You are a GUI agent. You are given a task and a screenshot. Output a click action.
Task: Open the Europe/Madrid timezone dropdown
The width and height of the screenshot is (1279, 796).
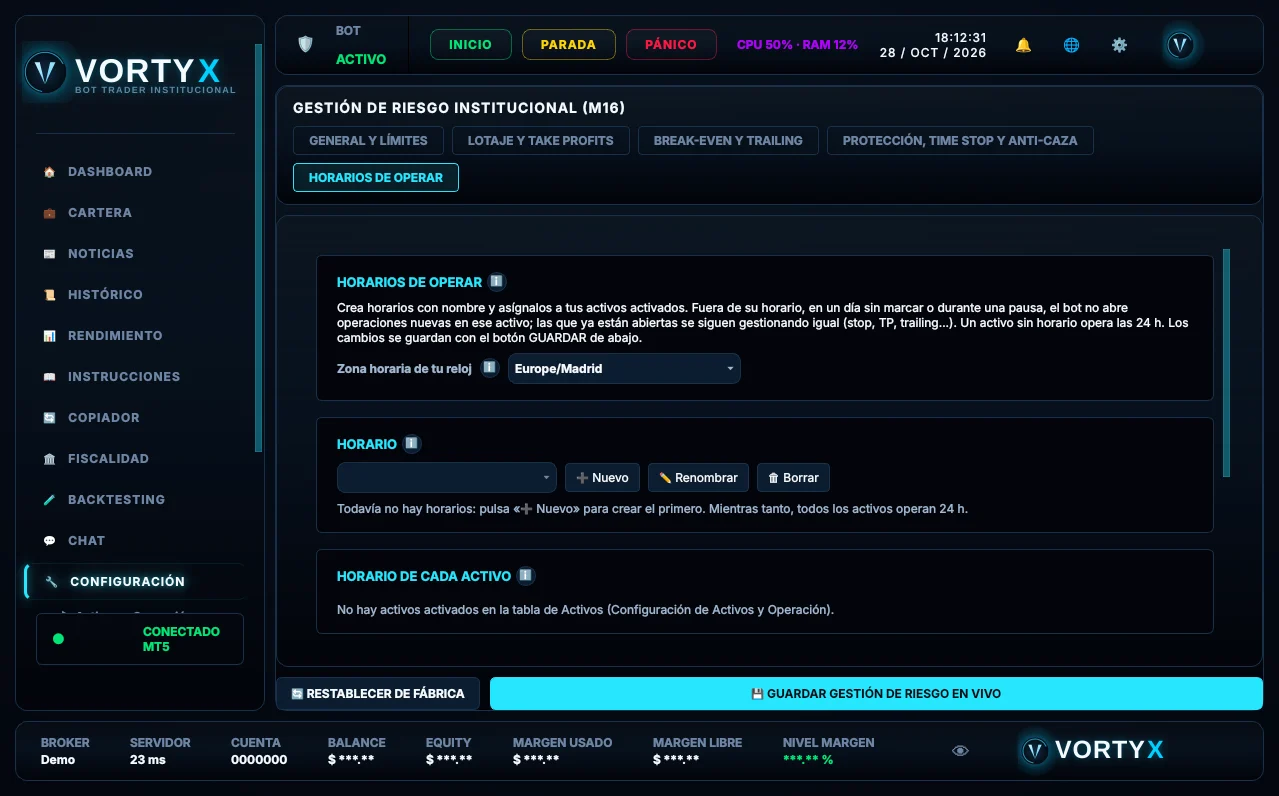click(x=624, y=369)
